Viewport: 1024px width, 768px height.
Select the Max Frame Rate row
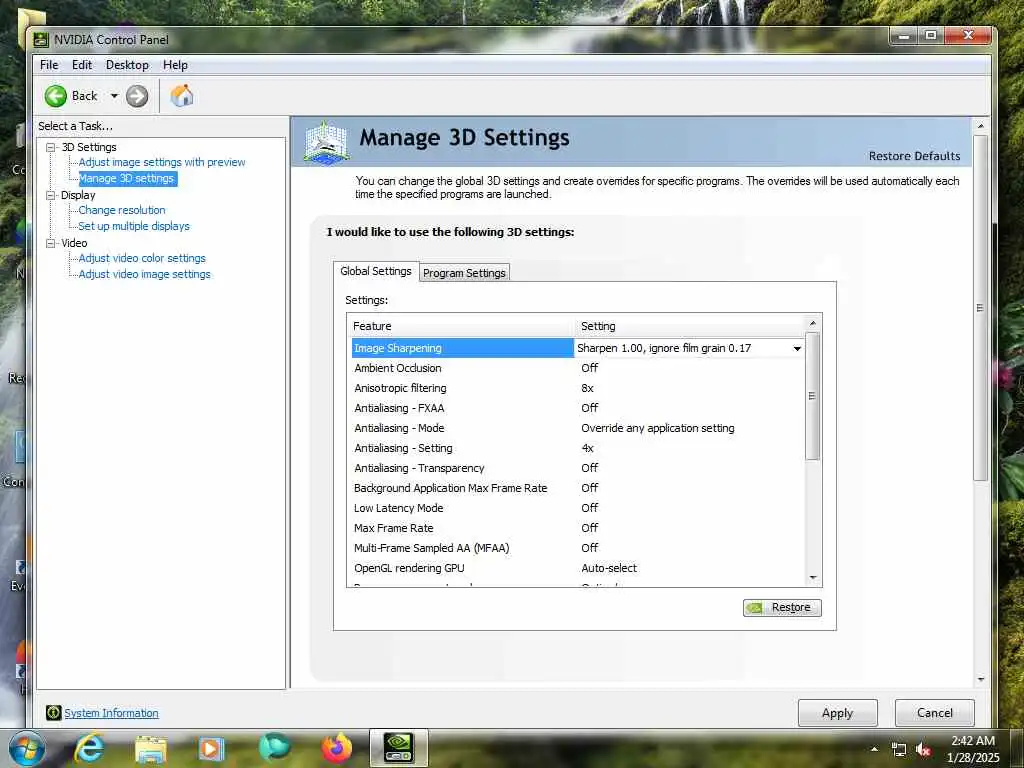pyautogui.click(x=577, y=528)
